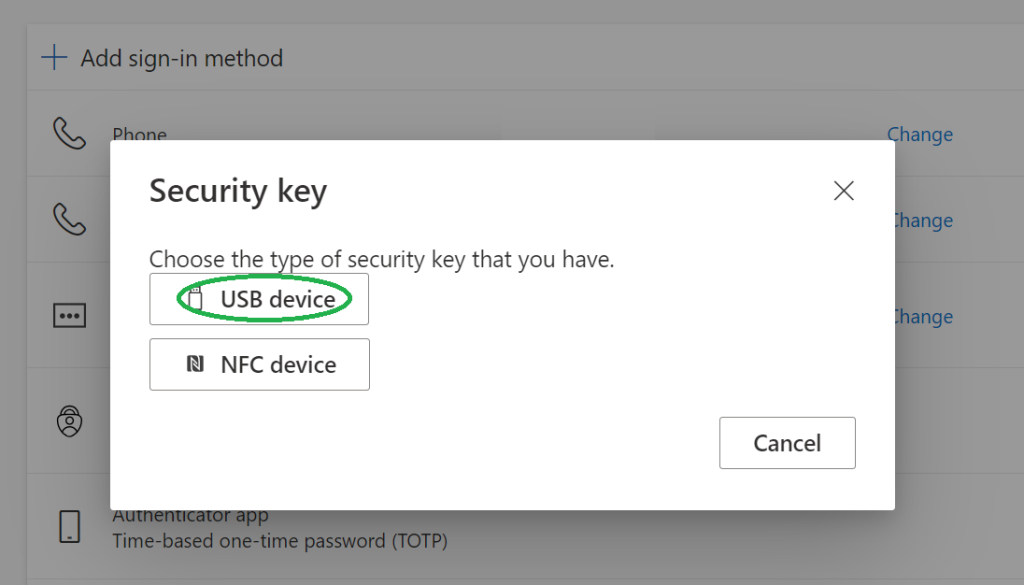Click the first phone handset icon

[x=69, y=133]
